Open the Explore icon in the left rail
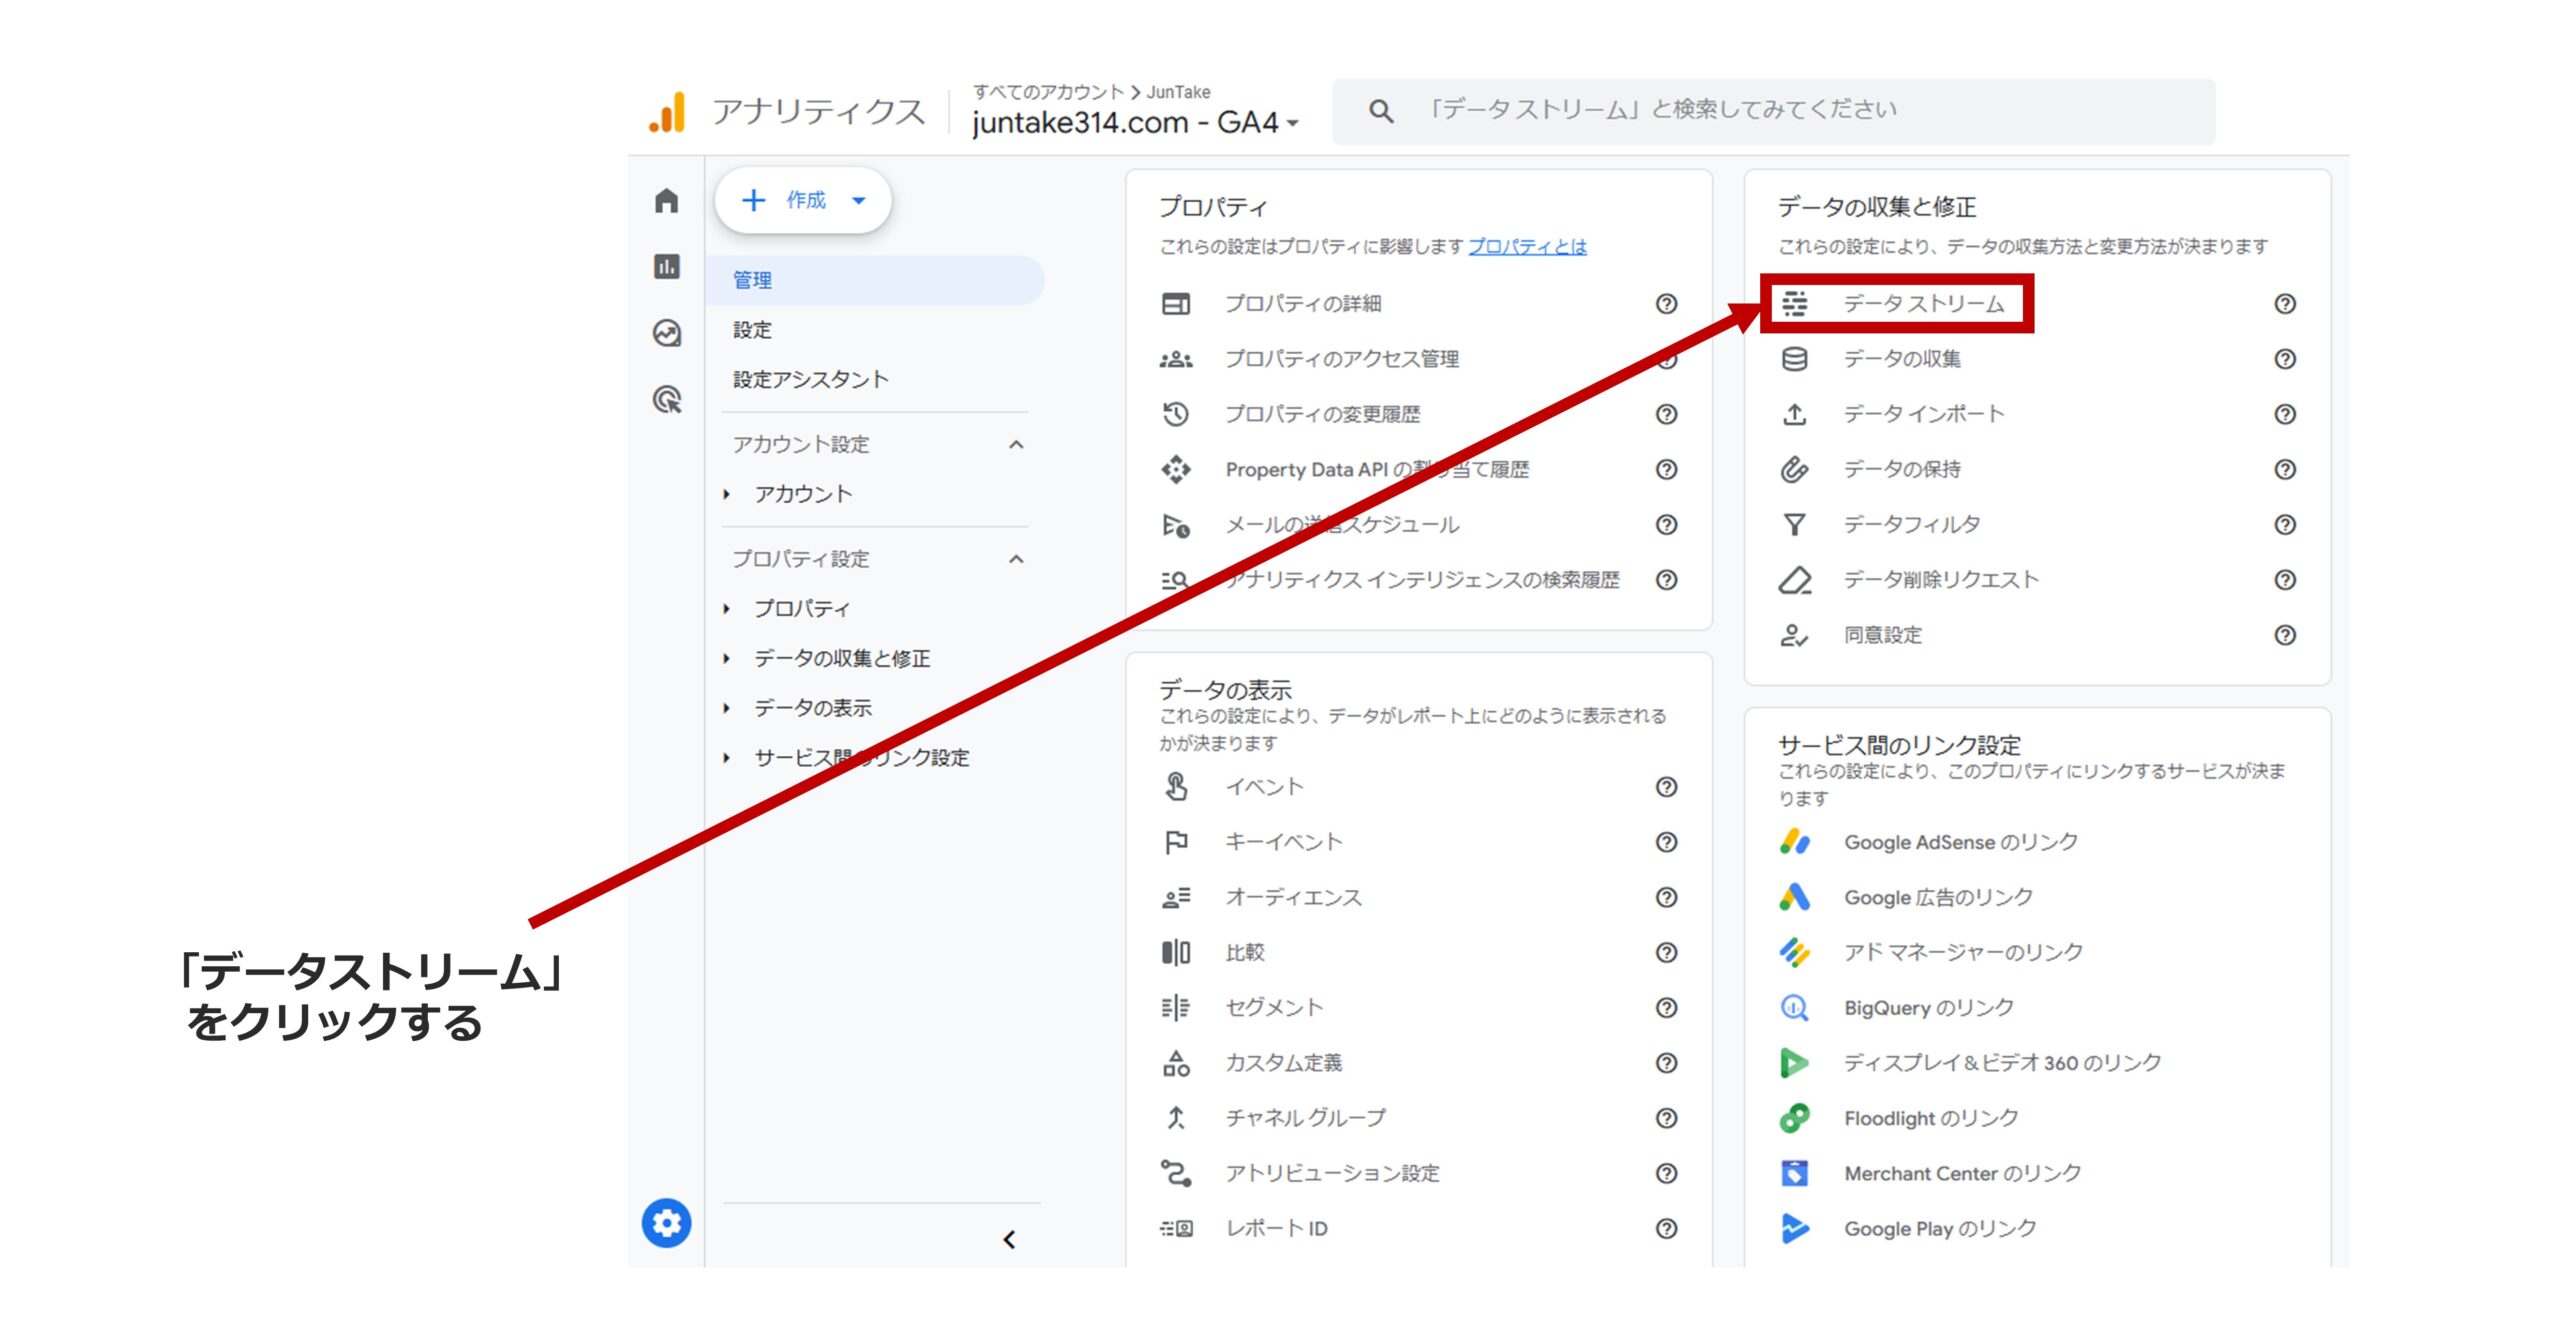2560x1335 pixels. coord(666,334)
